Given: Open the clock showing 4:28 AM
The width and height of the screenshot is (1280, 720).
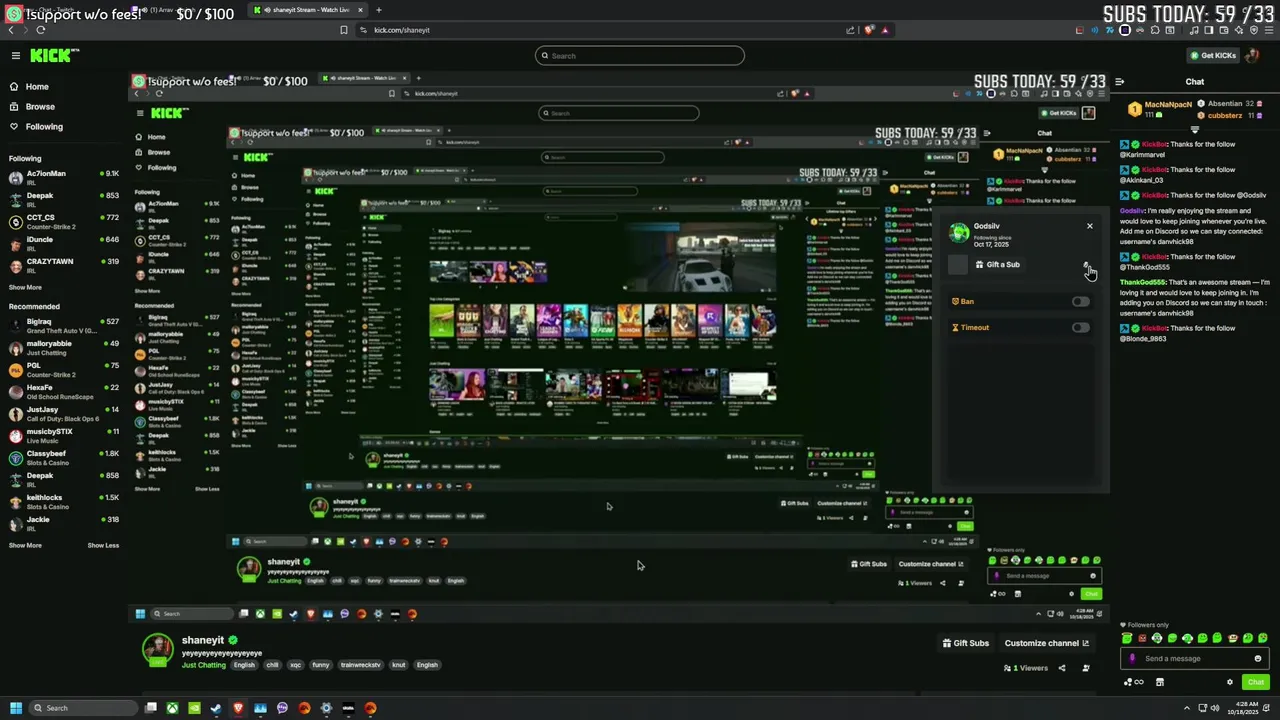Looking at the screenshot, I should 1244,708.
